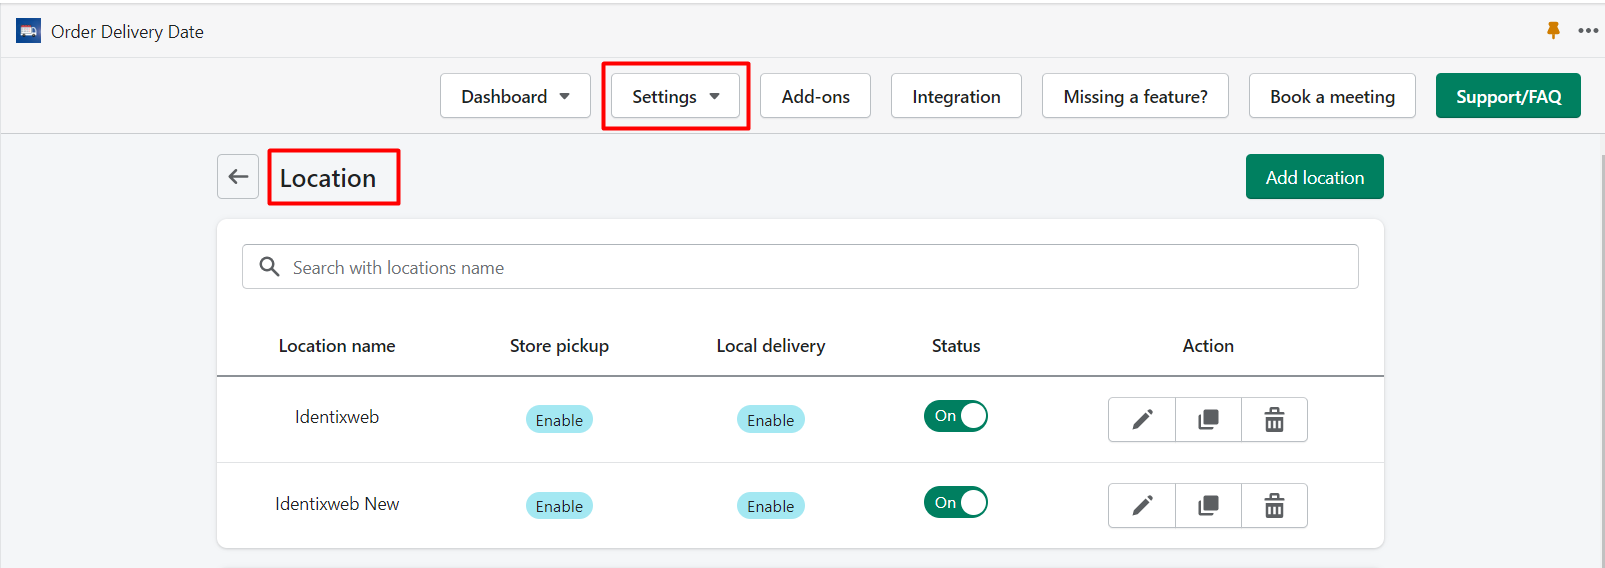
Task: Open the three-dot more options menu
Action: pyautogui.click(x=1588, y=30)
